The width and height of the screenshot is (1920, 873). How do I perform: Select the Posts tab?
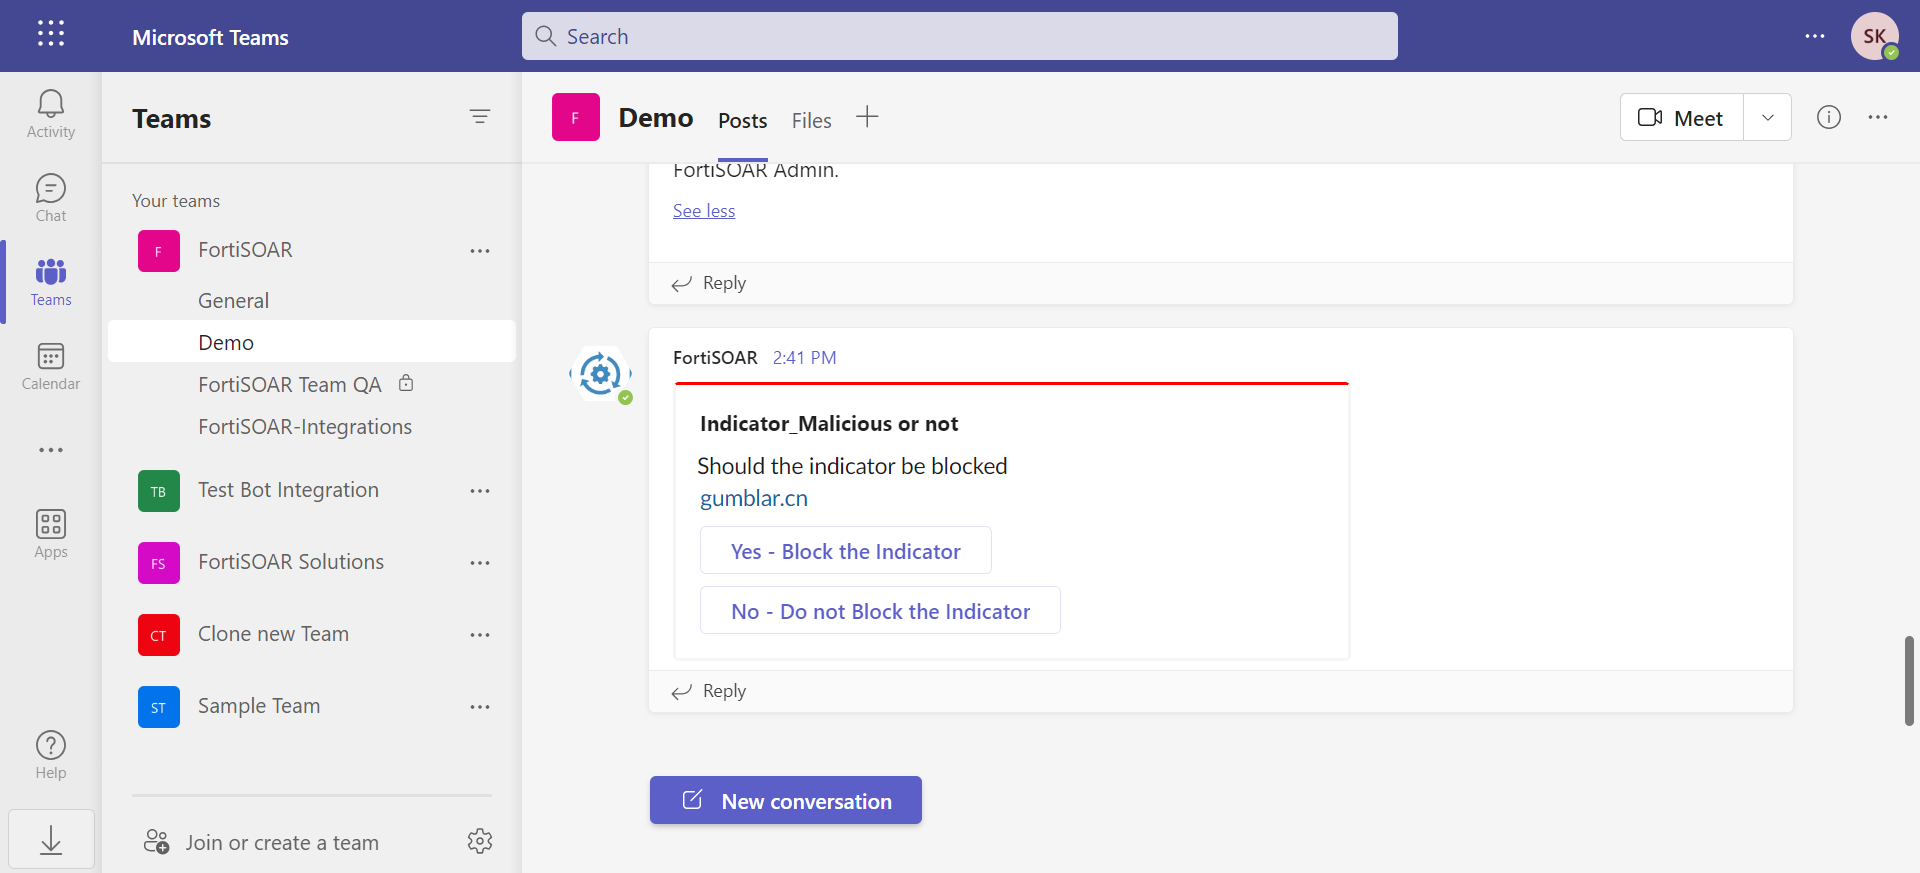742,121
